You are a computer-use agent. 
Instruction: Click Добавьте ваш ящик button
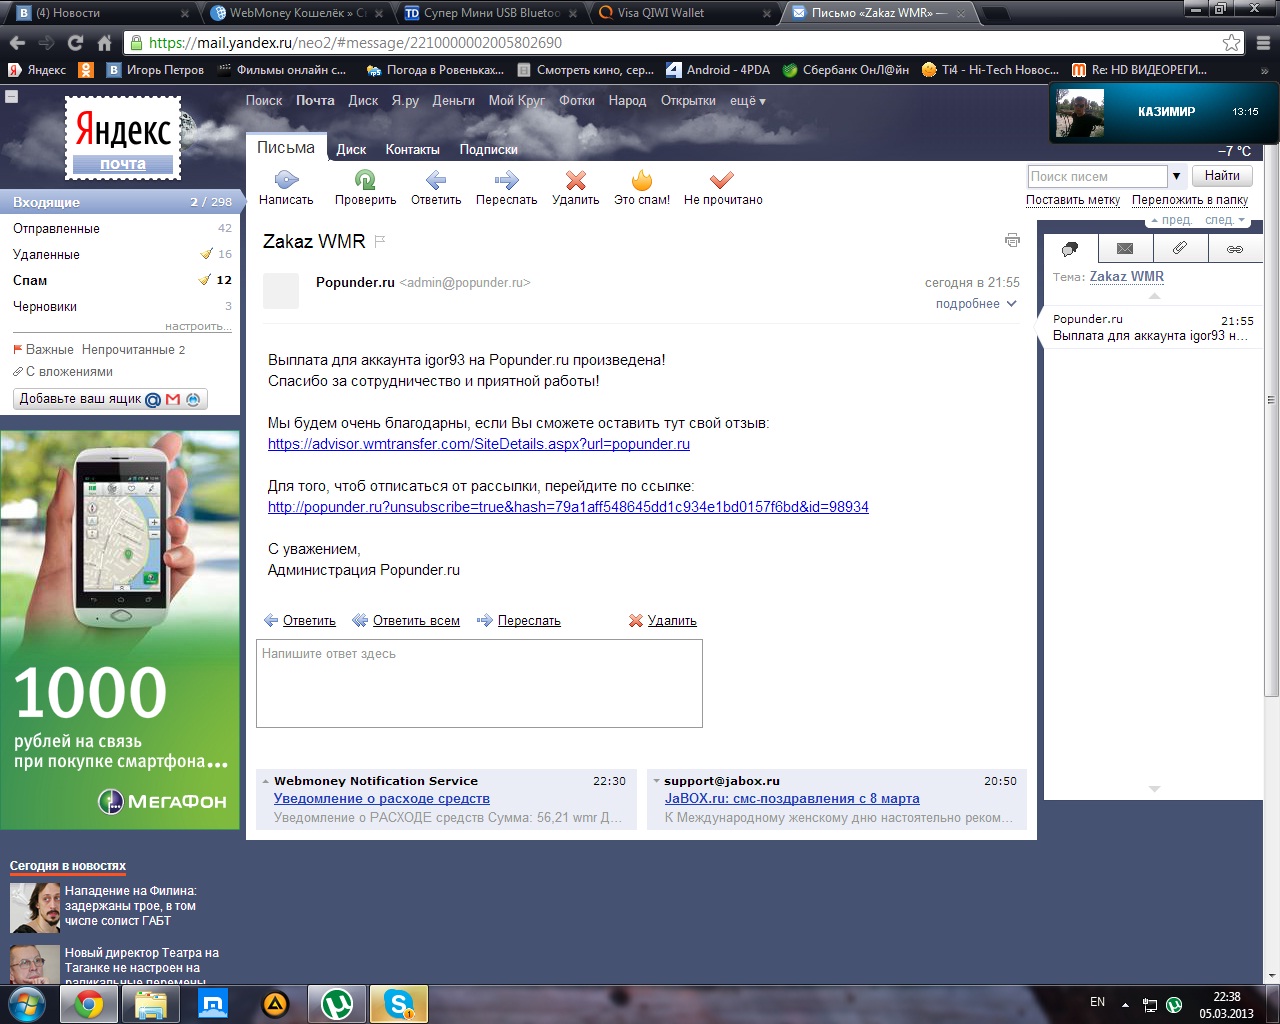110,399
